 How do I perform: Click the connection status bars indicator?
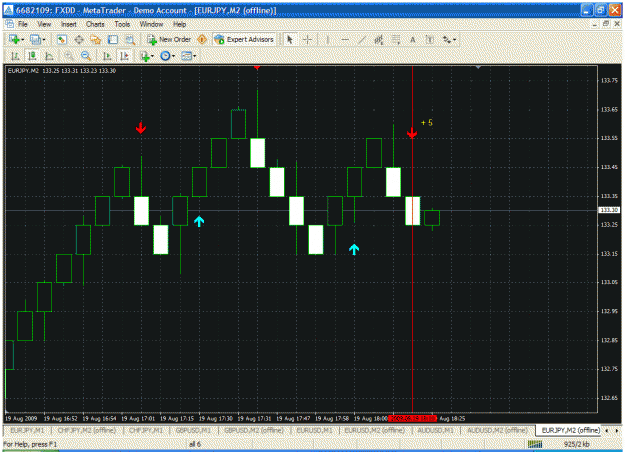point(535,444)
